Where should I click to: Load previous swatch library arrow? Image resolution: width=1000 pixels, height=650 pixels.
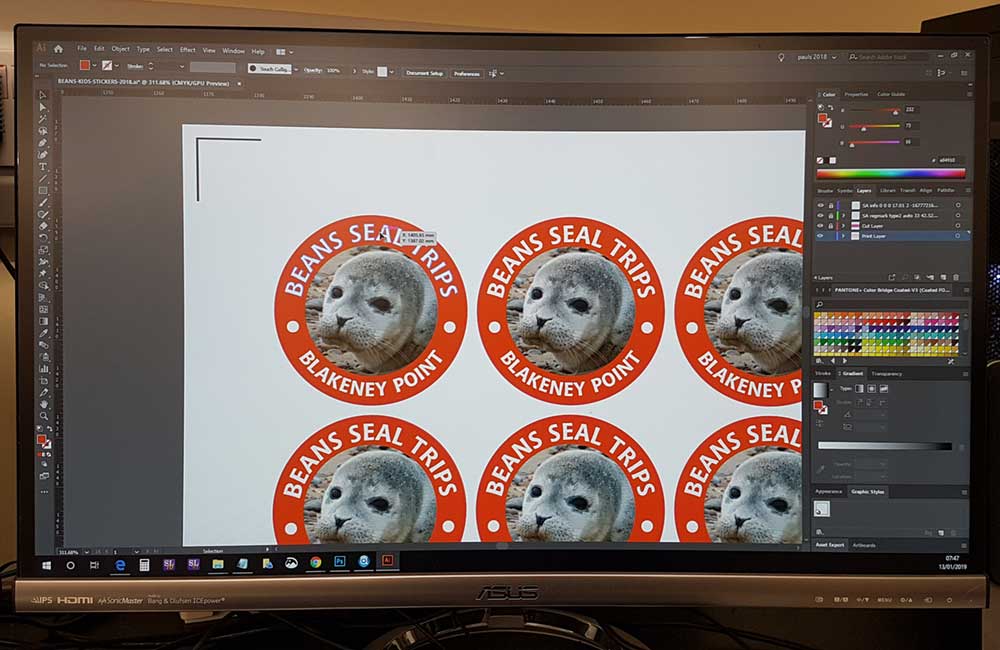[x=833, y=362]
